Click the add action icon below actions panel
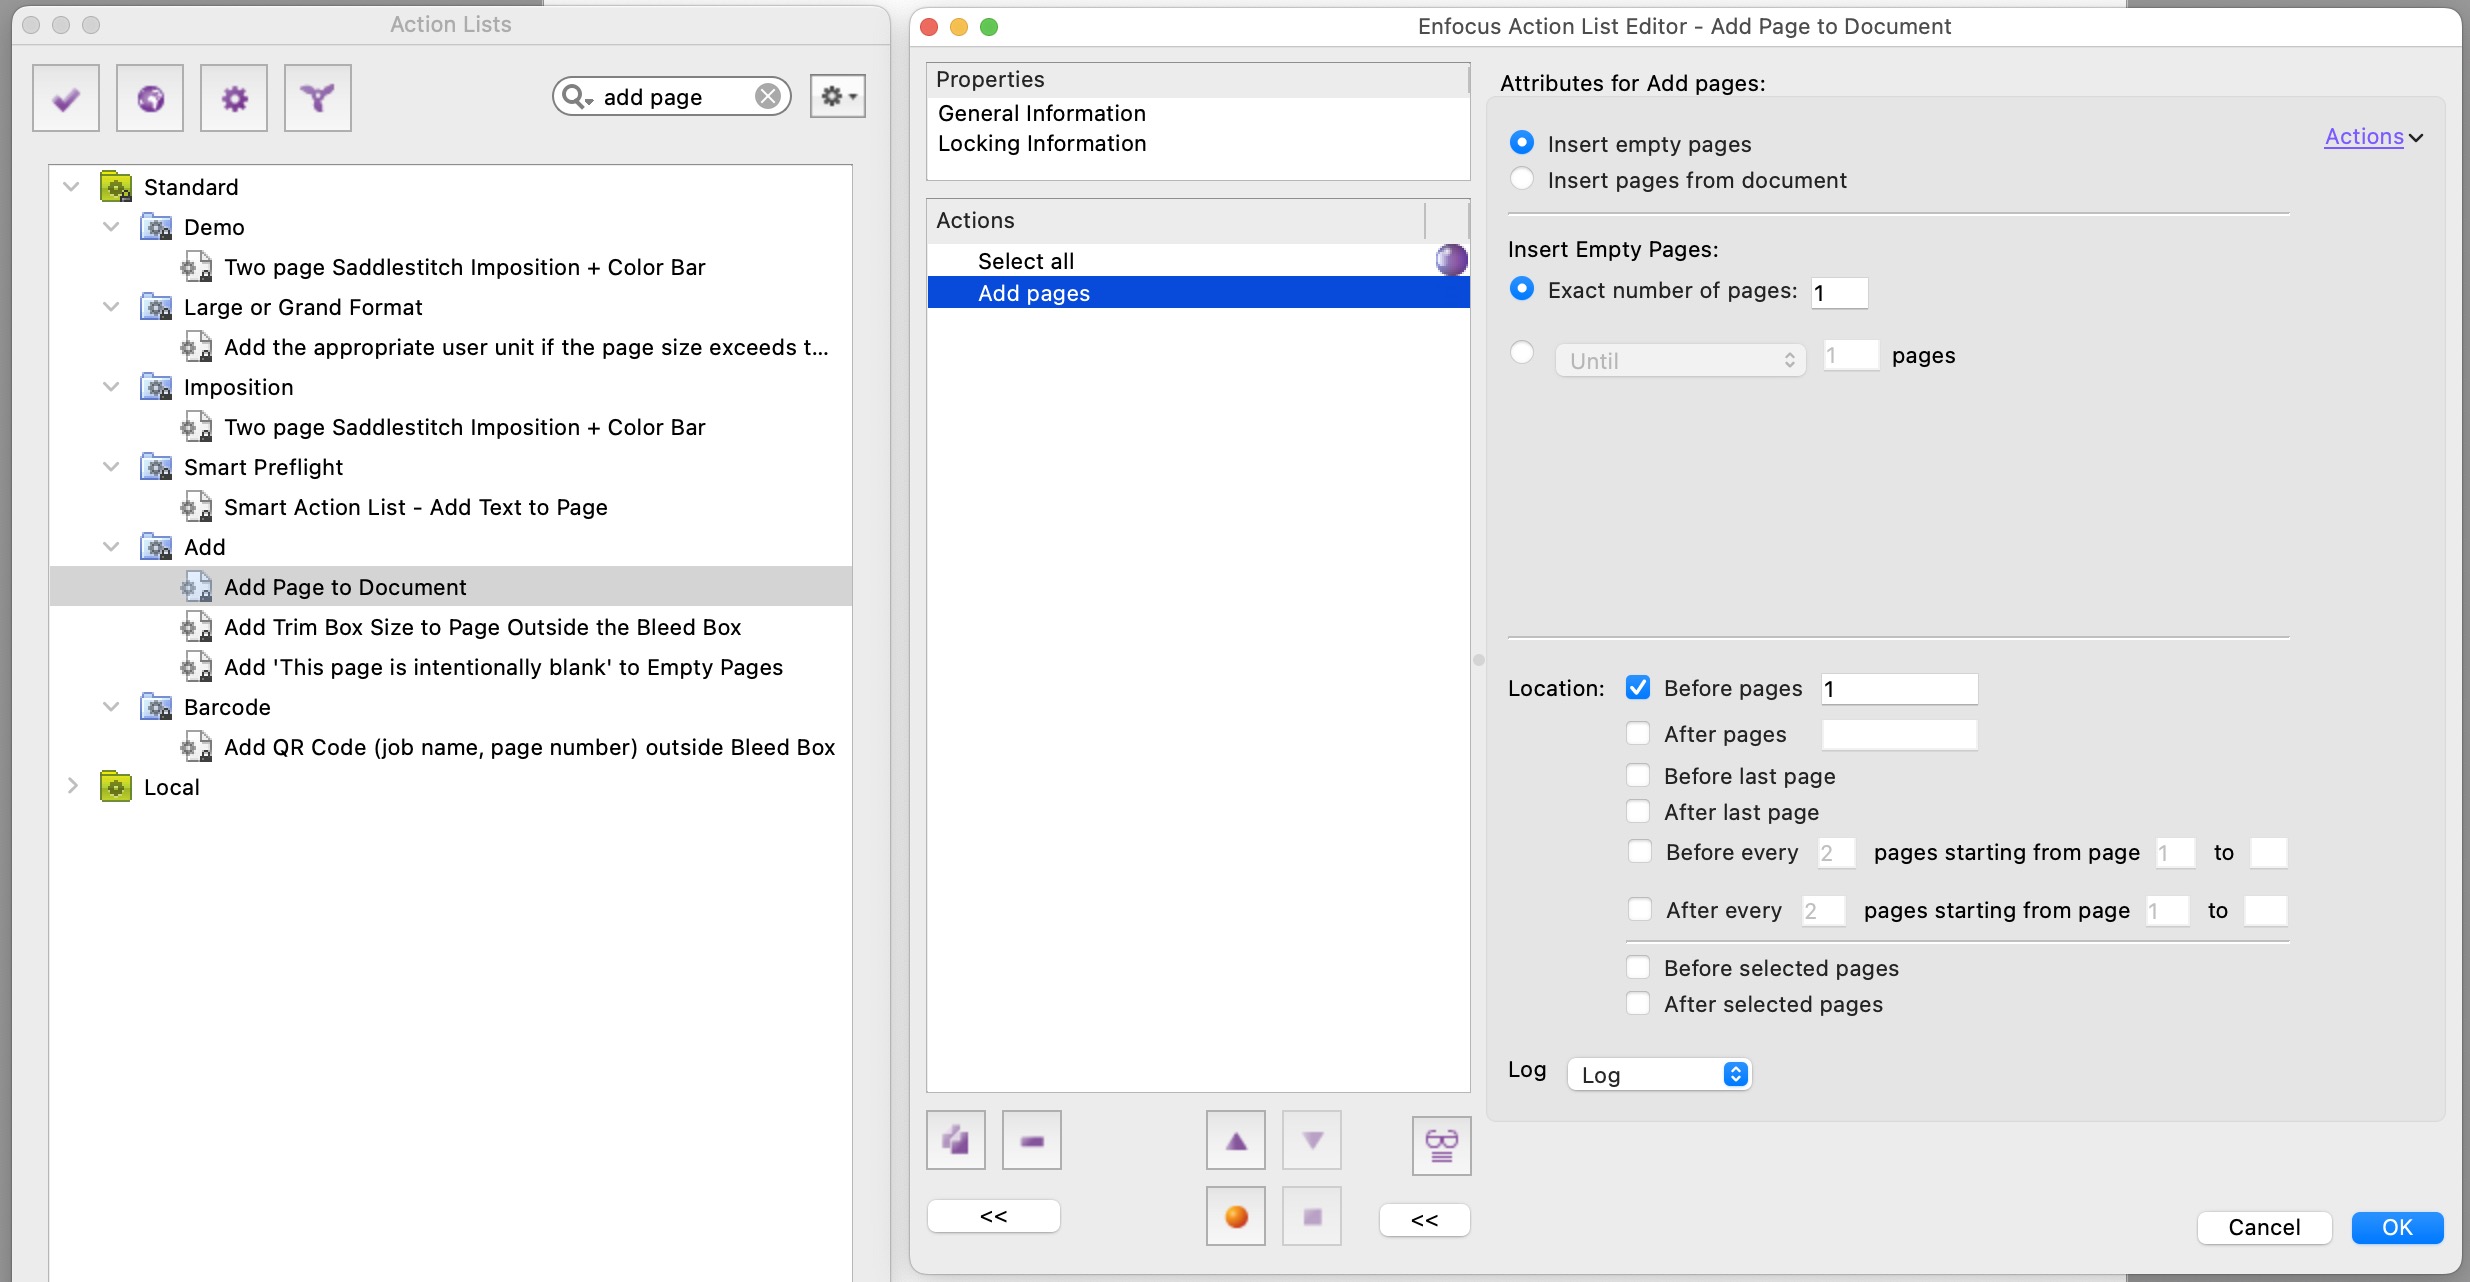The height and width of the screenshot is (1282, 2470). (956, 1140)
